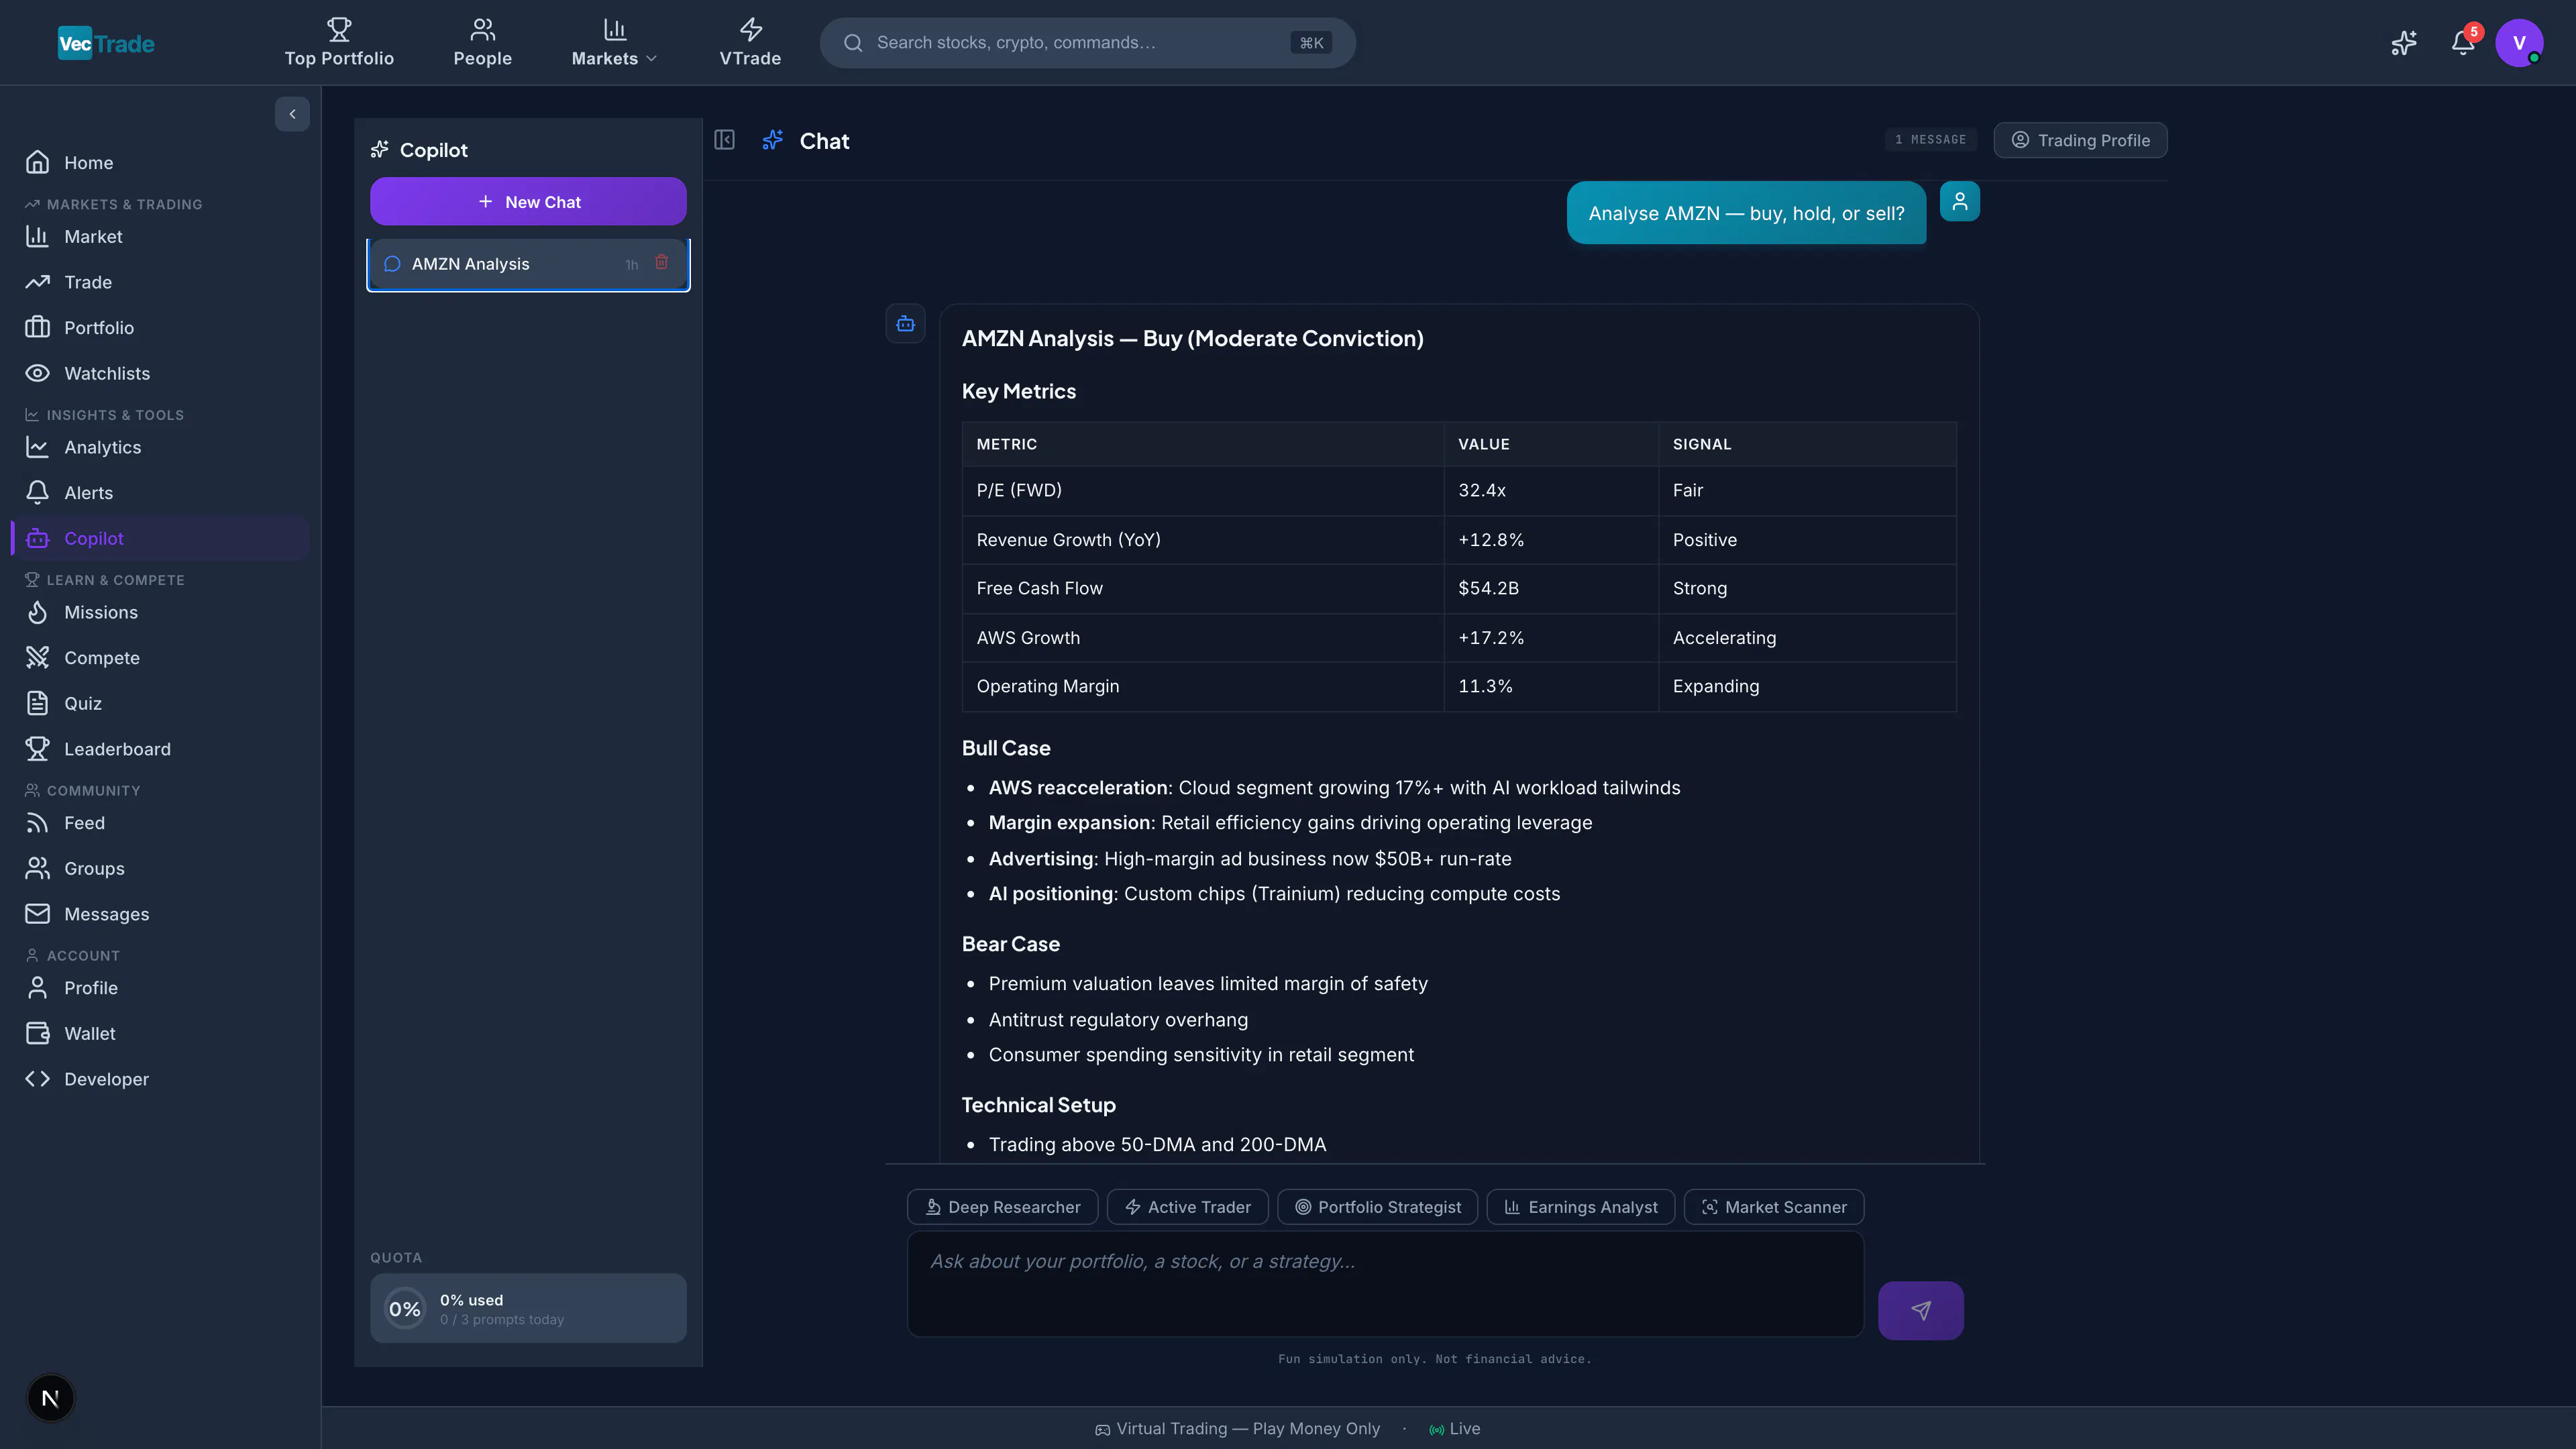Image resolution: width=2576 pixels, height=1449 pixels.
Task: Open the People page in top navigation
Action: coord(482,43)
